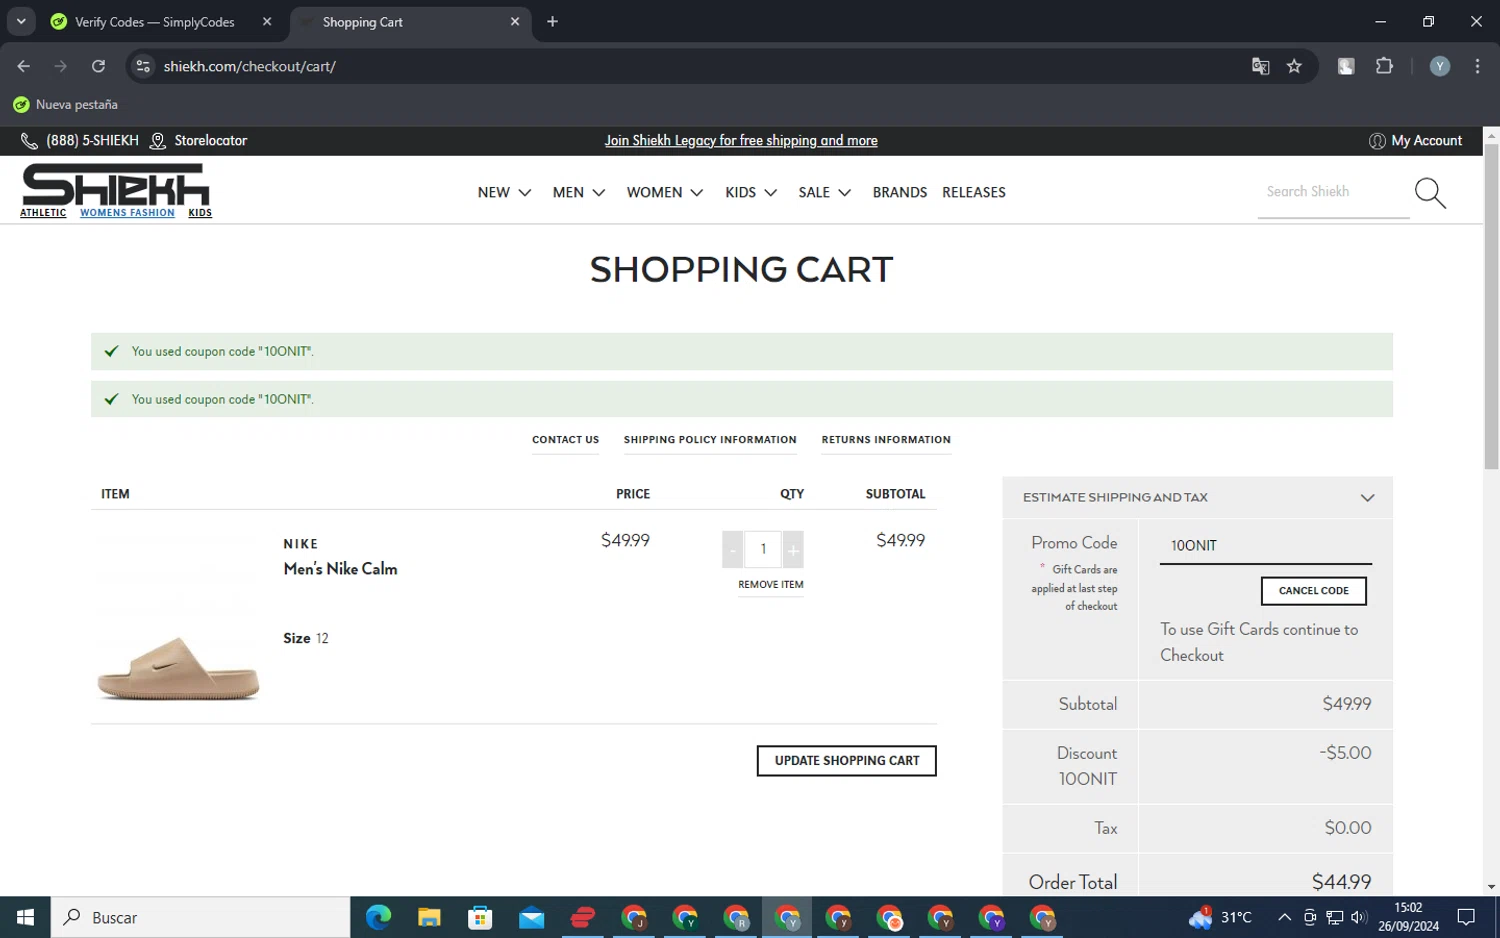Viewport: 1500px width, 938px height.
Task: Select the ATHLETIC category under logo
Action: [x=43, y=213]
